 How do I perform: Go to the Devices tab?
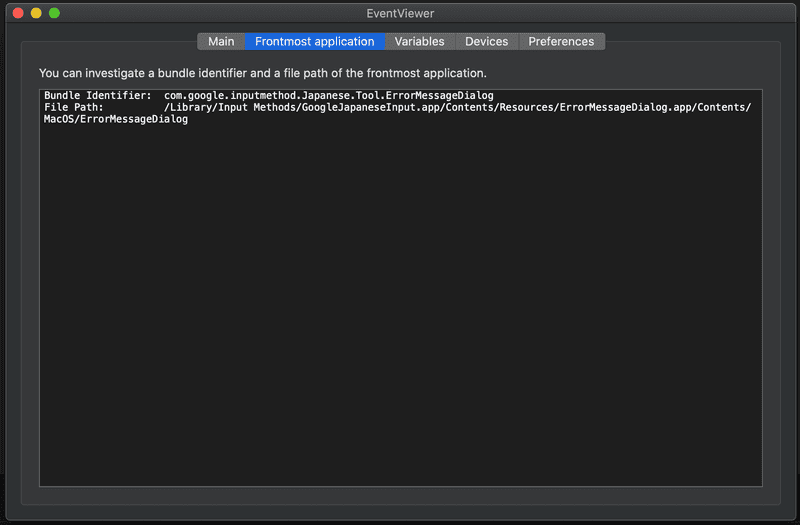point(486,41)
